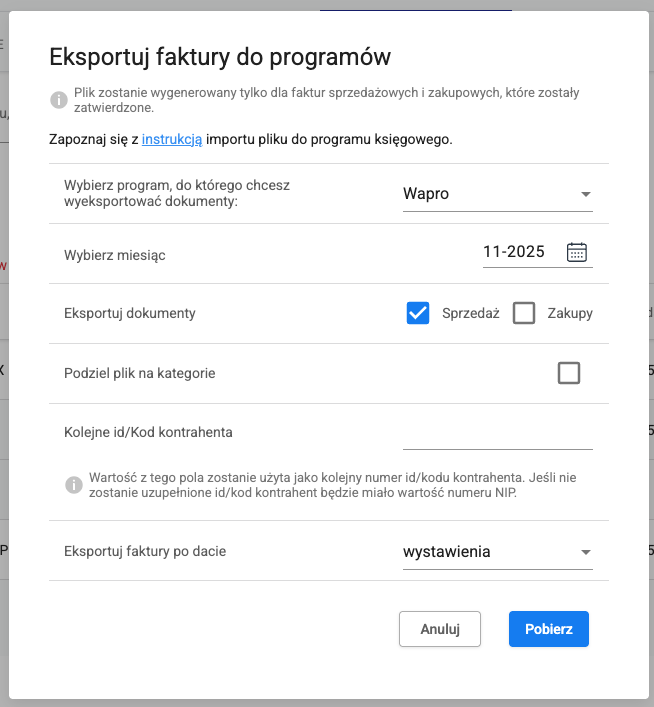
Task: Click the 11-2025 month field
Action: 513,252
